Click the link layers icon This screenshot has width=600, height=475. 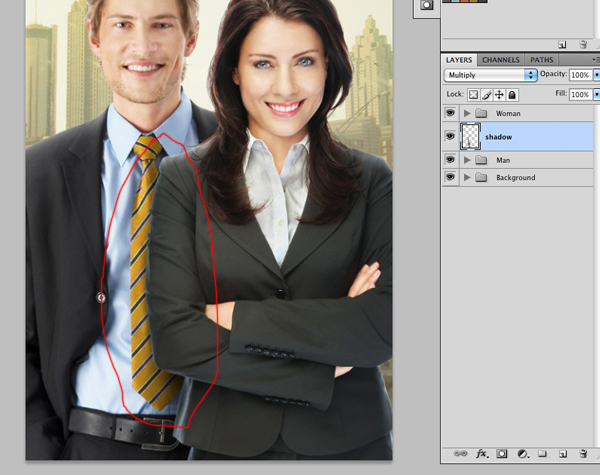(460, 454)
